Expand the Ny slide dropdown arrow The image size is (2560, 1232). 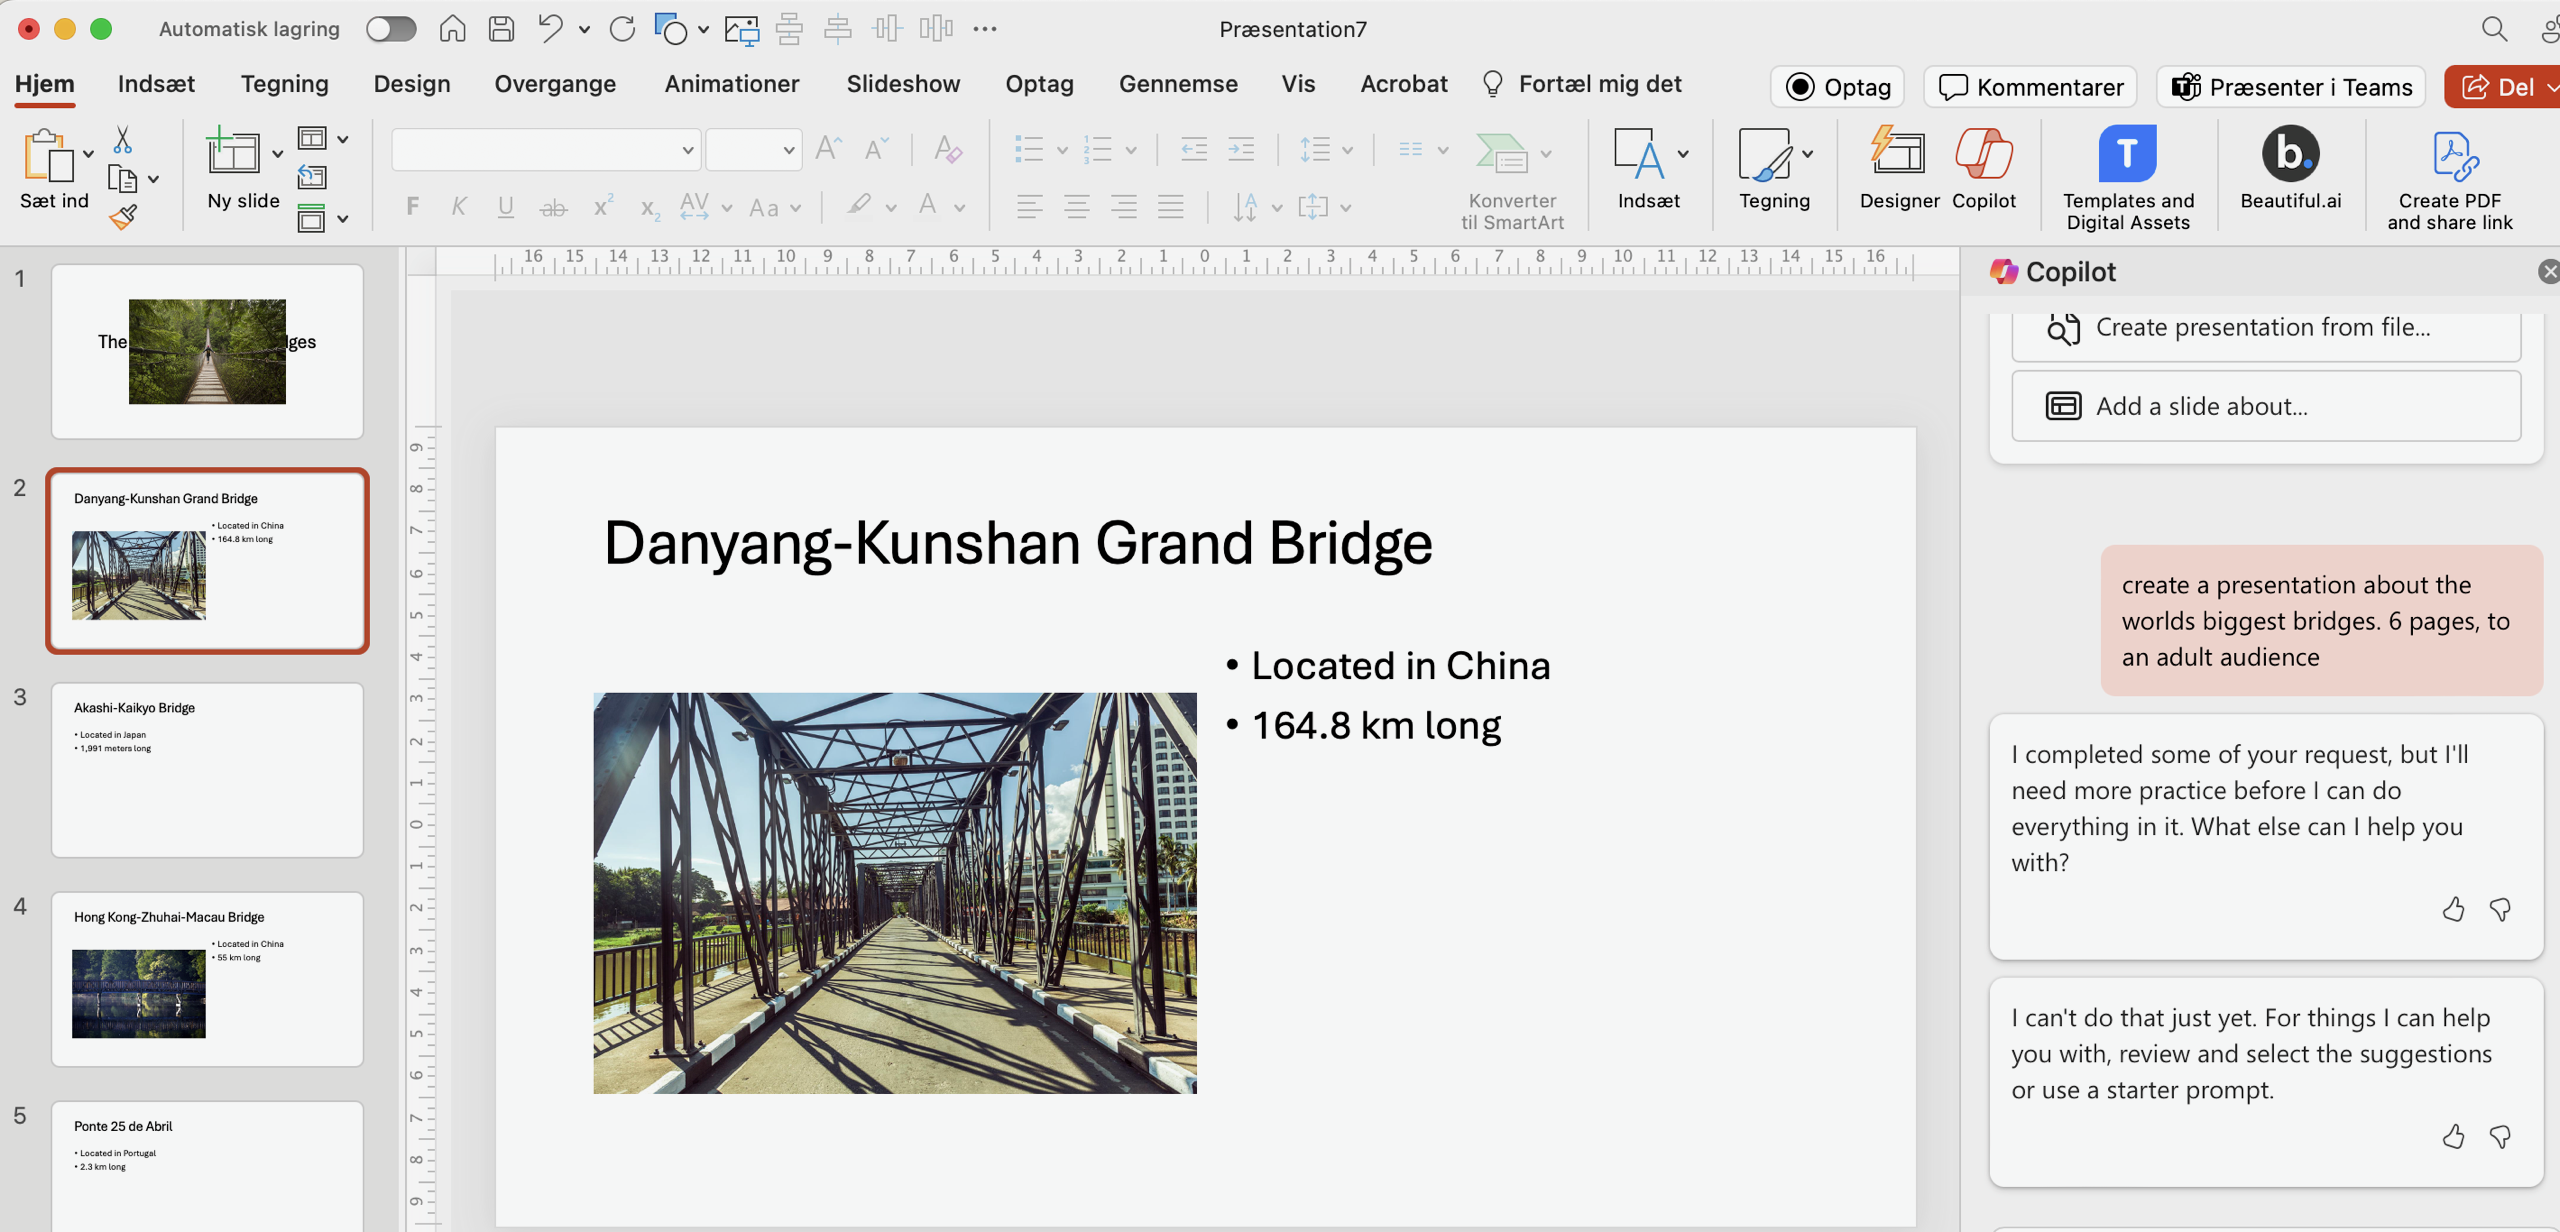[278, 154]
